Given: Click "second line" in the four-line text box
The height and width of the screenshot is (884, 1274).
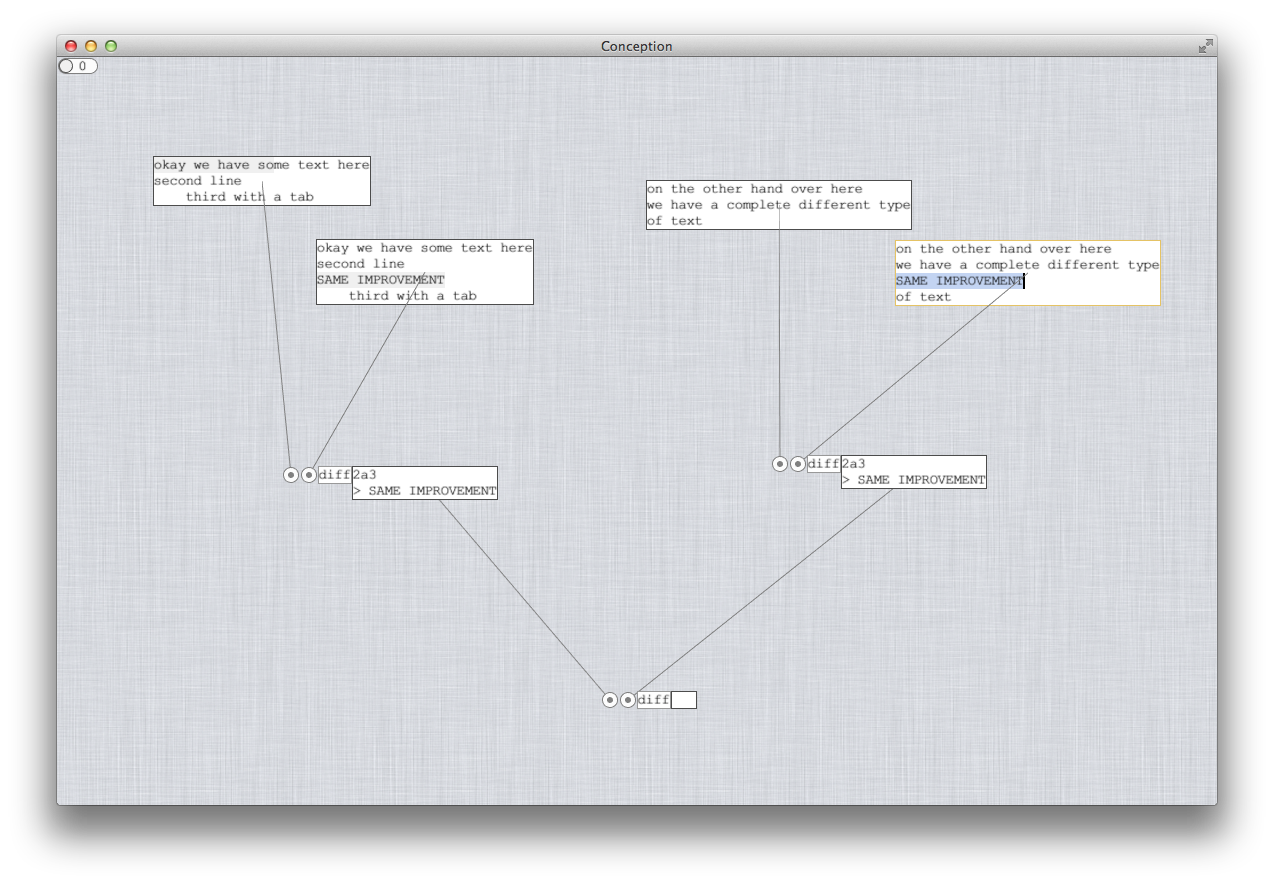Looking at the screenshot, I should click(361, 264).
